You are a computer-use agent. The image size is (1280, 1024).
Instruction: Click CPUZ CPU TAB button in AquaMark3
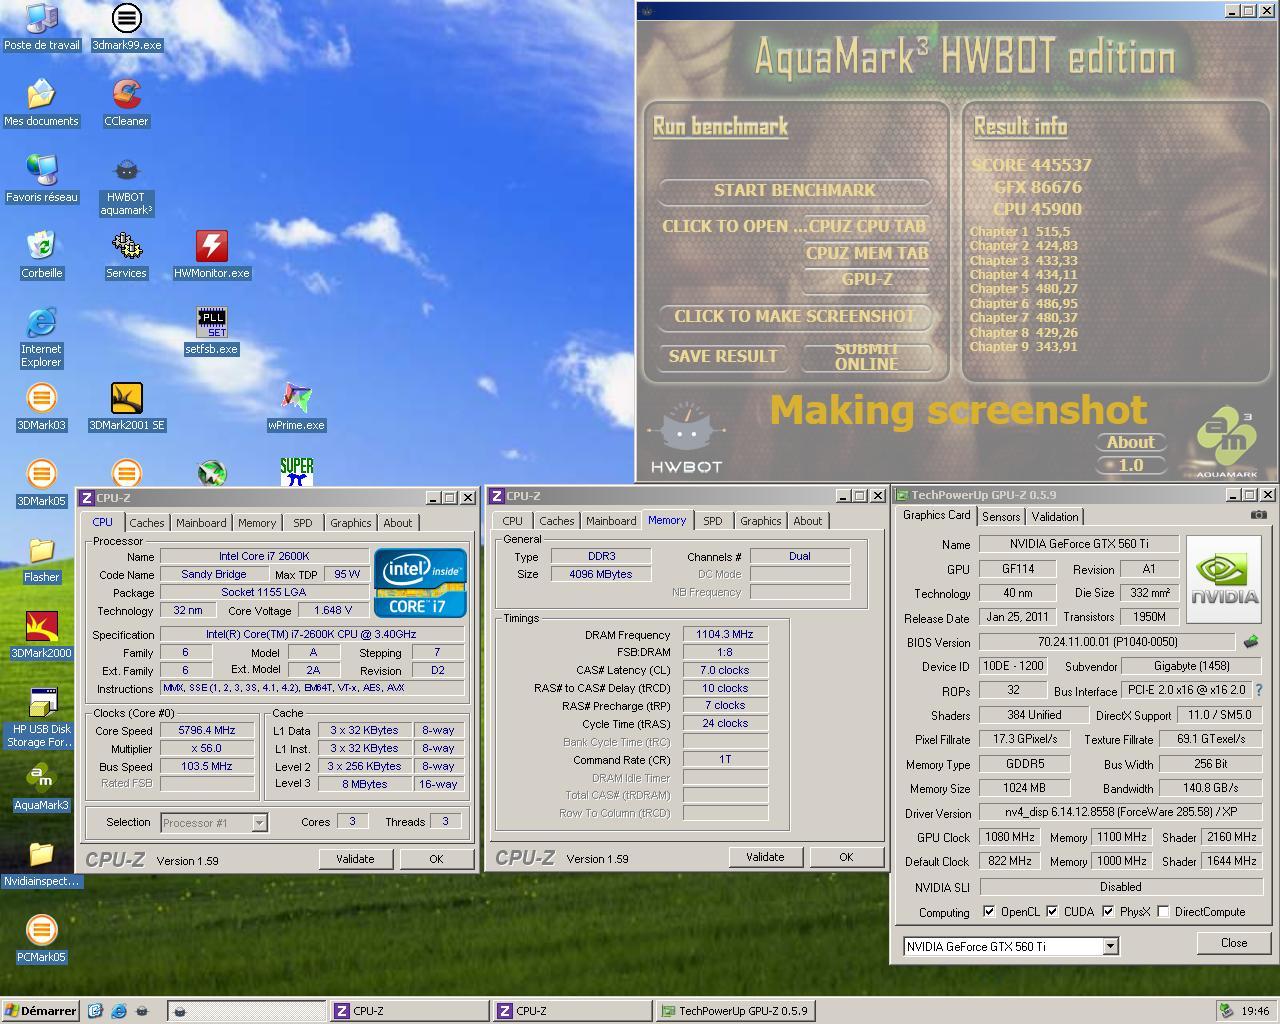pos(867,226)
